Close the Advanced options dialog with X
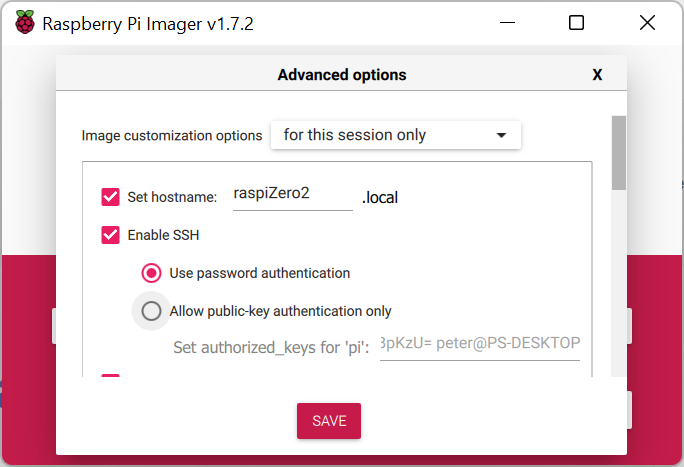The image size is (684, 467). (597, 75)
